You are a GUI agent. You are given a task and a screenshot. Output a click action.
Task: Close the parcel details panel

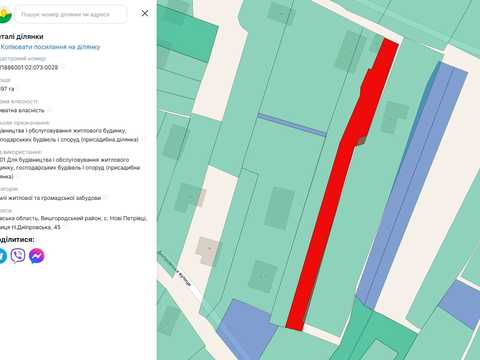pyautogui.click(x=145, y=13)
